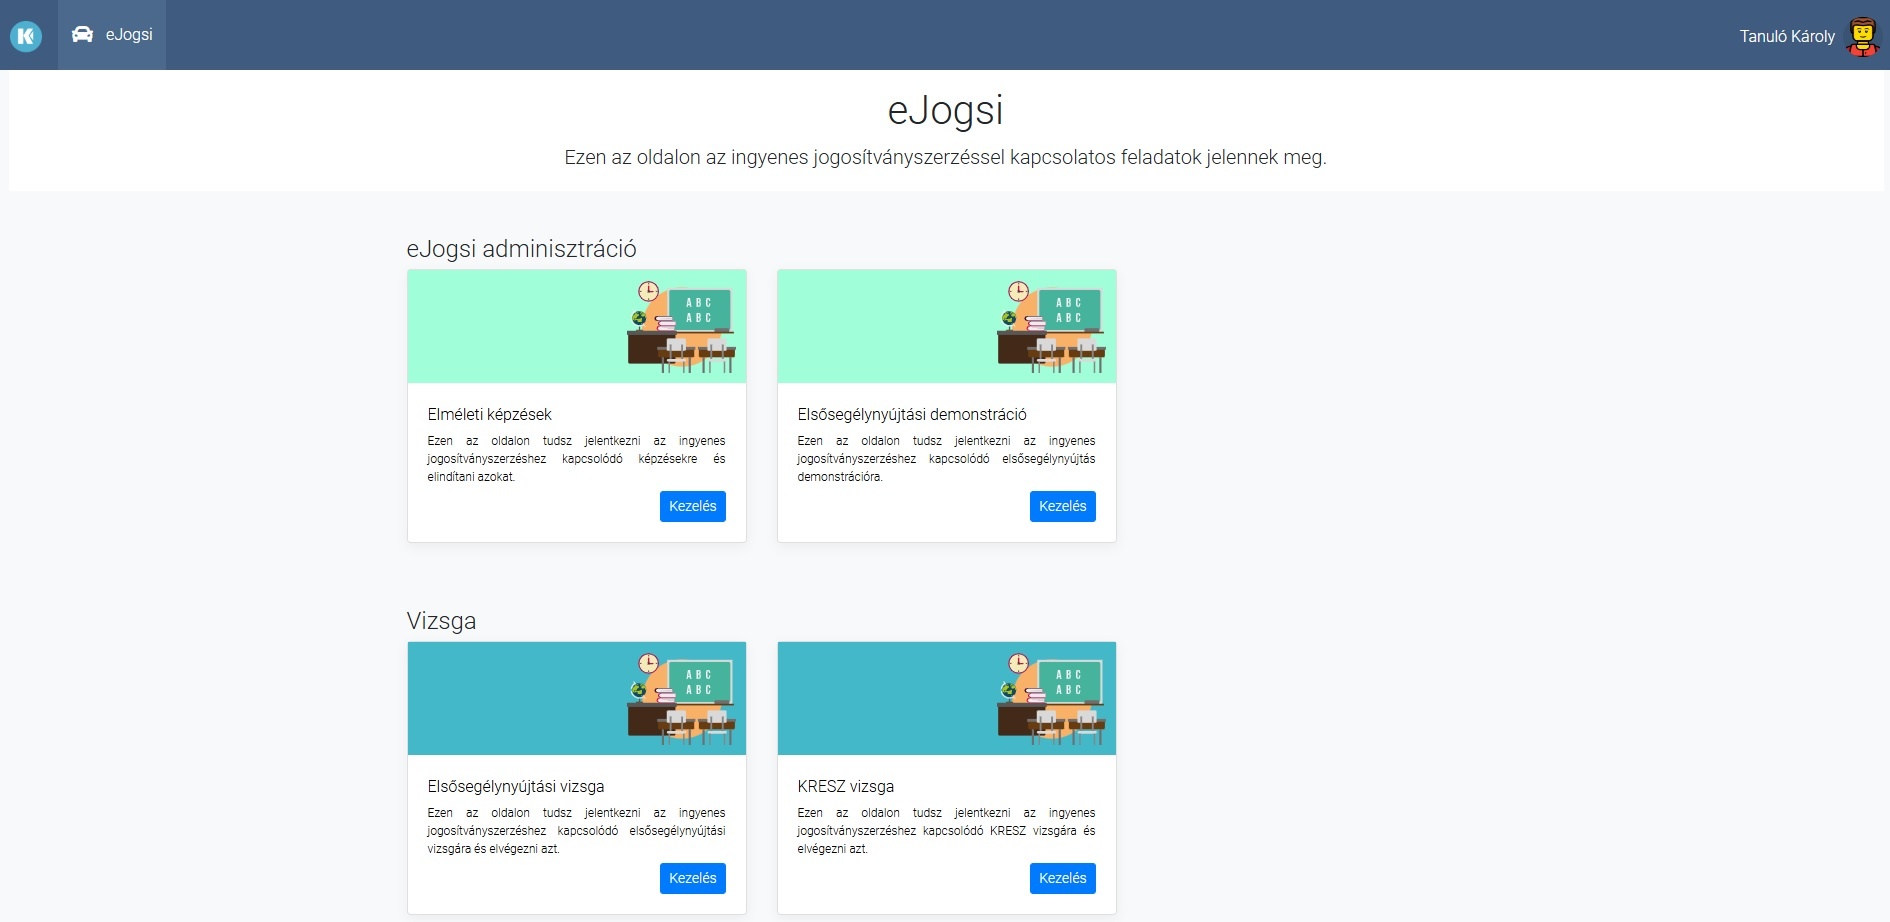
Task: Click the Elsősegélynyújtási vizsga card classroom image
Action: pos(577,698)
